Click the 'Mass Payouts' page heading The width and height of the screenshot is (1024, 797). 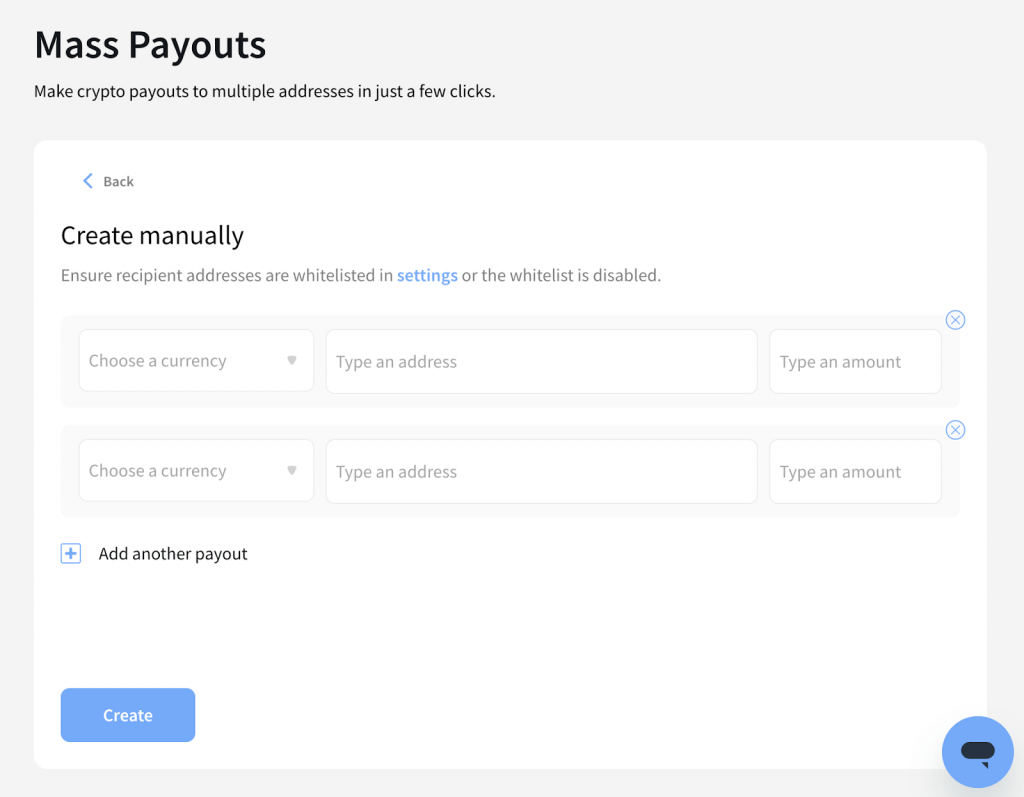[150, 45]
